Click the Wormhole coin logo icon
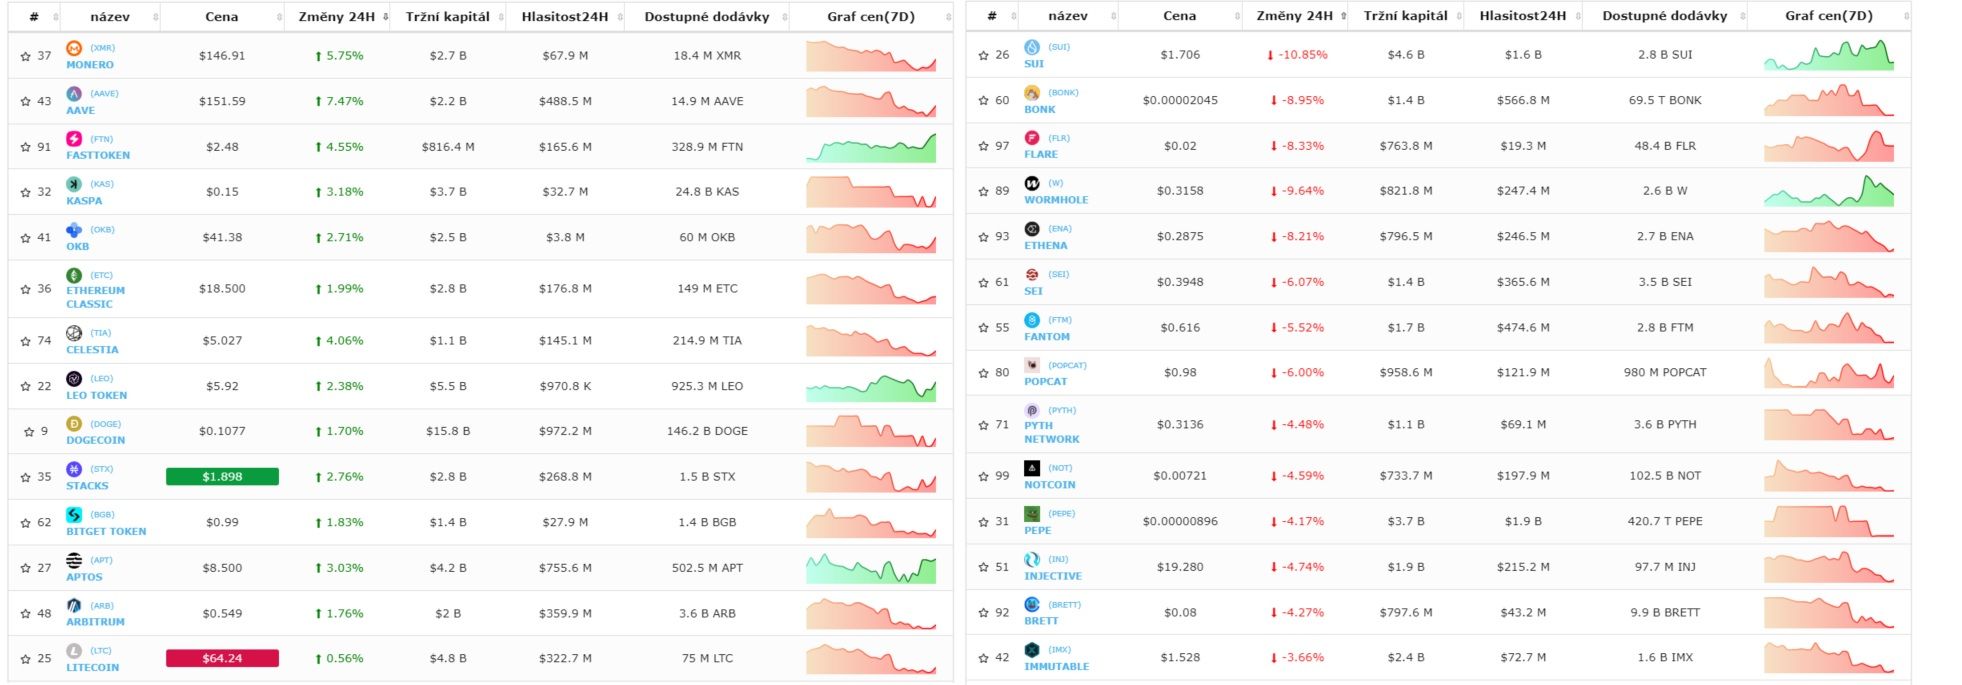Viewport: 1962px width, 685px height. [x=1032, y=183]
